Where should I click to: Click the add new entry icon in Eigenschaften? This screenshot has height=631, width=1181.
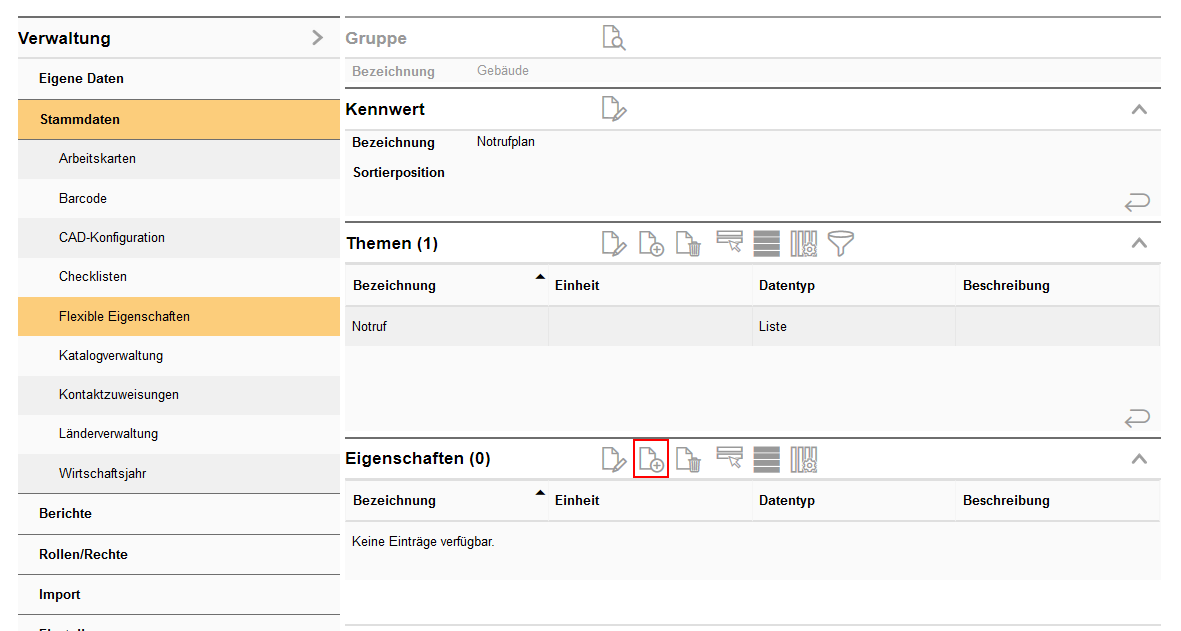point(651,460)
